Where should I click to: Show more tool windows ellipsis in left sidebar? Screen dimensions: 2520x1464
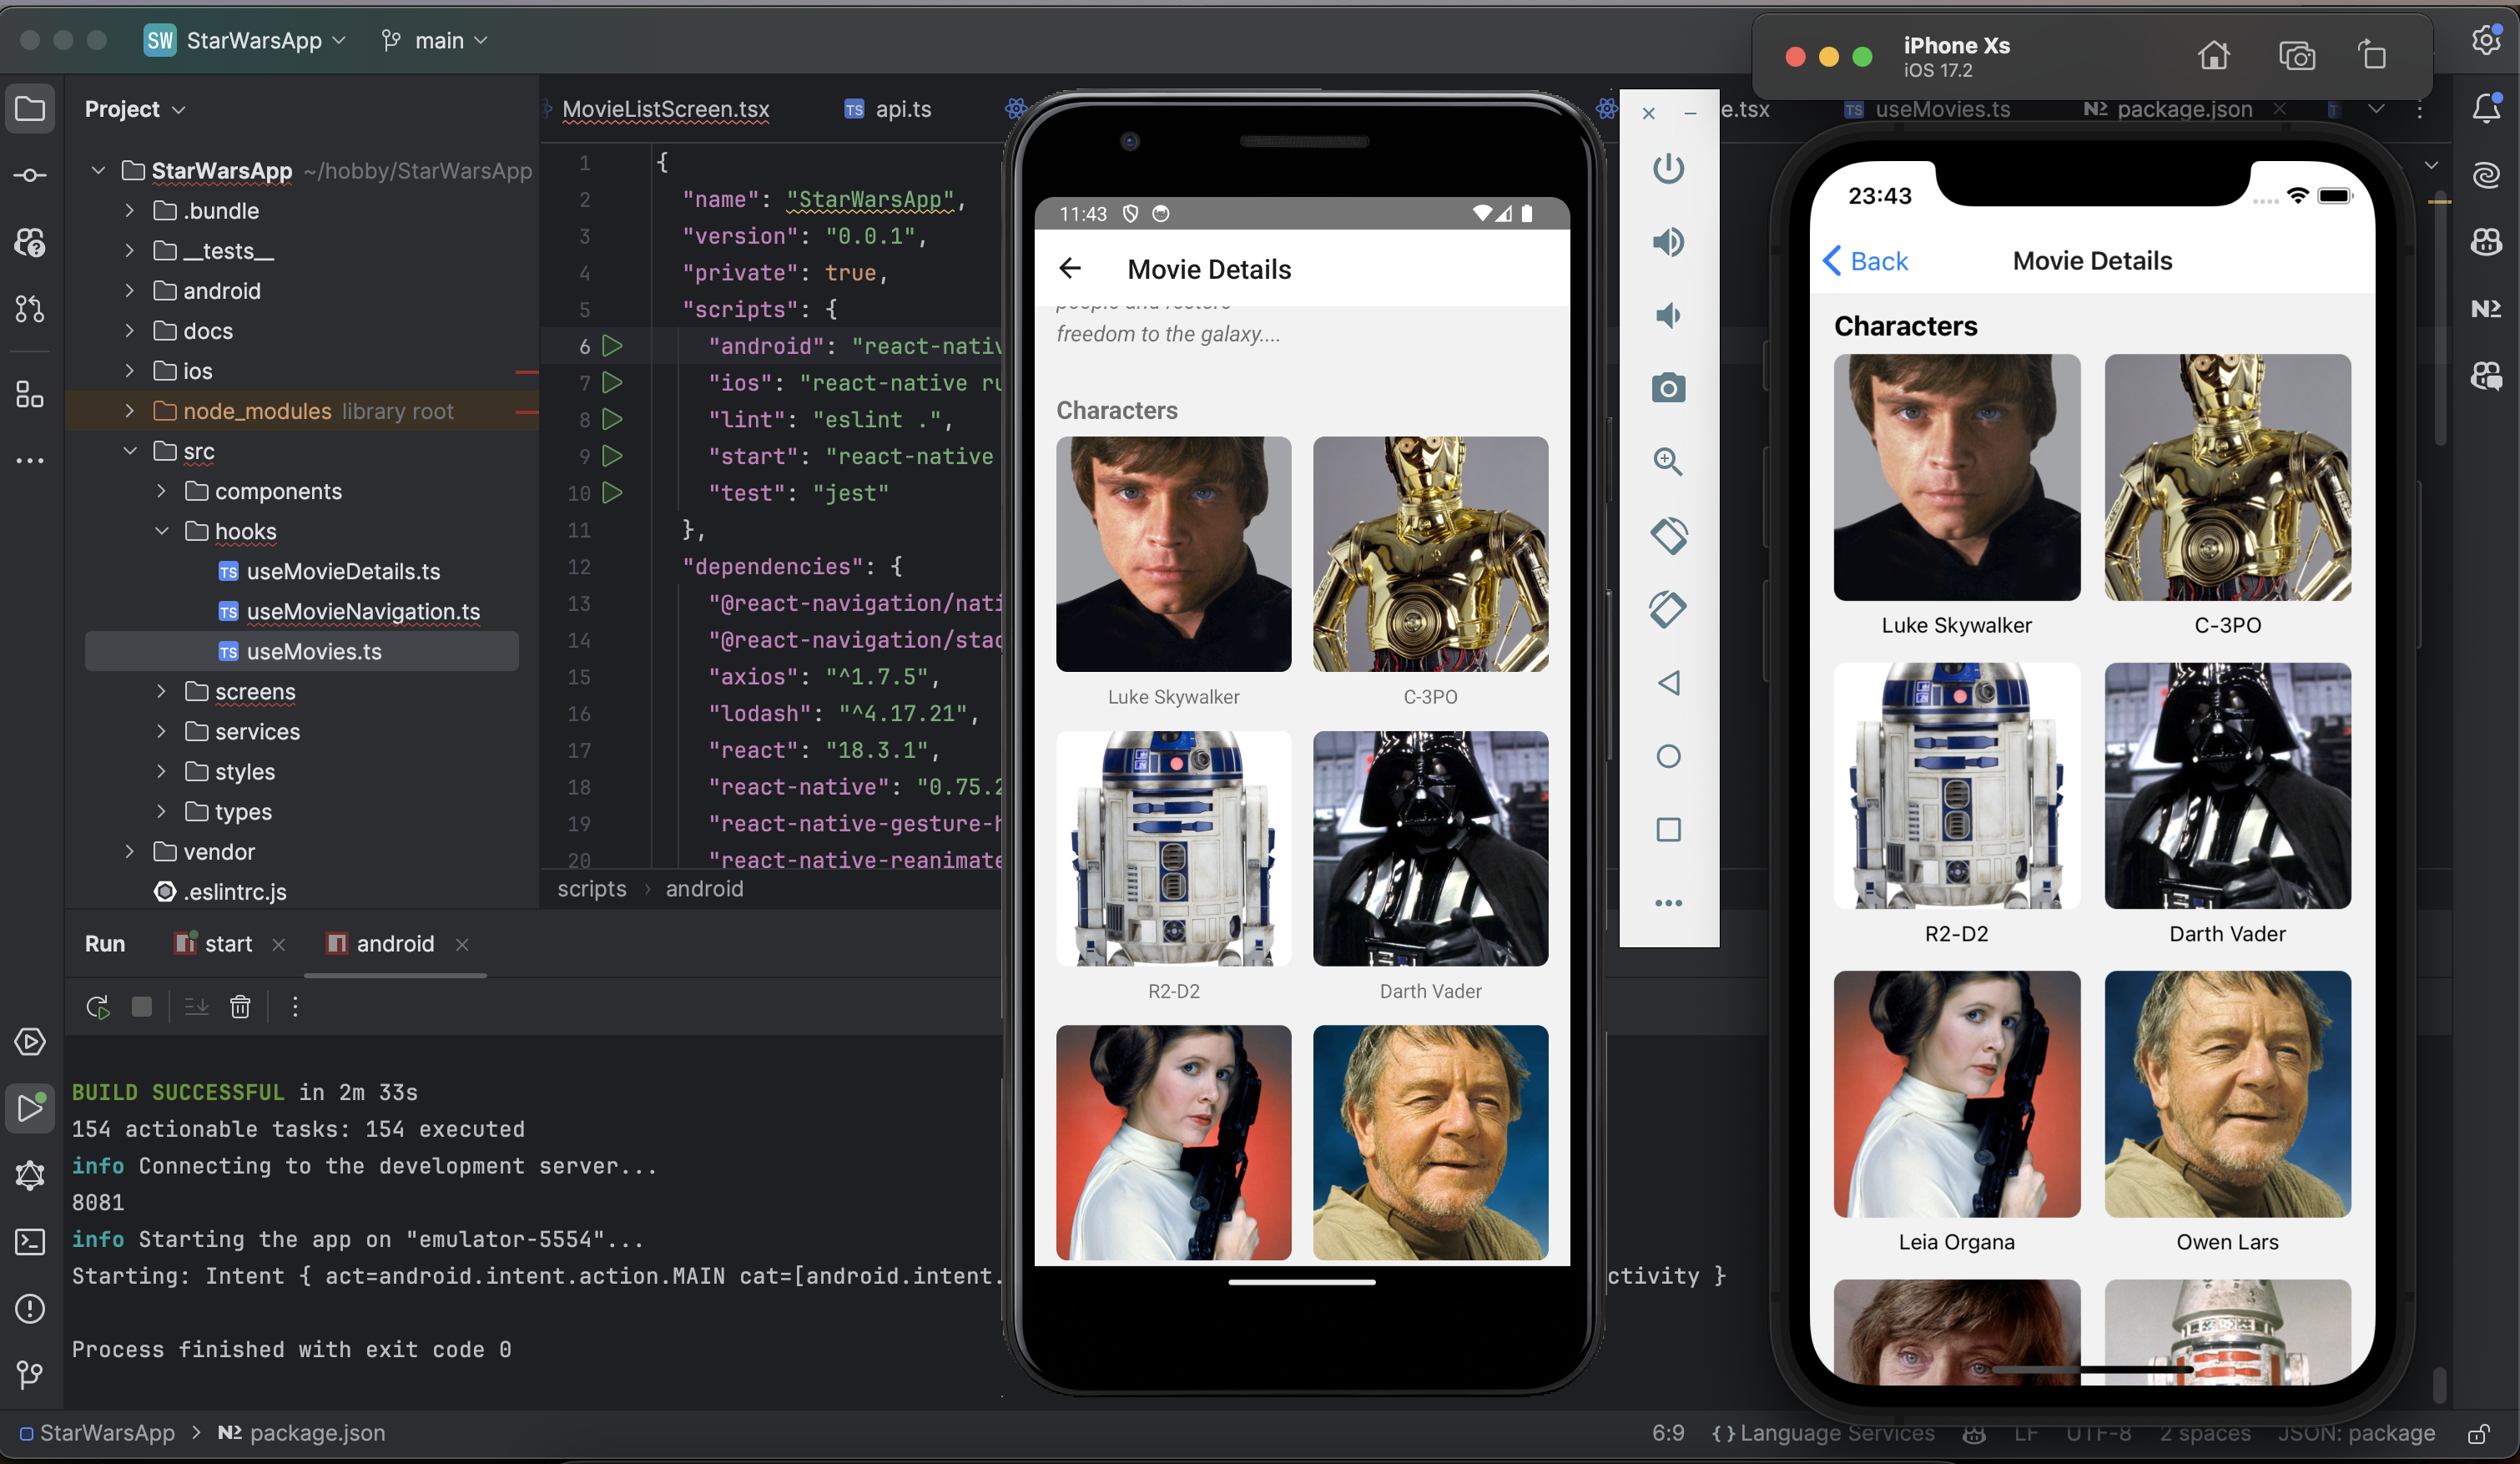[x=30, y=461]
